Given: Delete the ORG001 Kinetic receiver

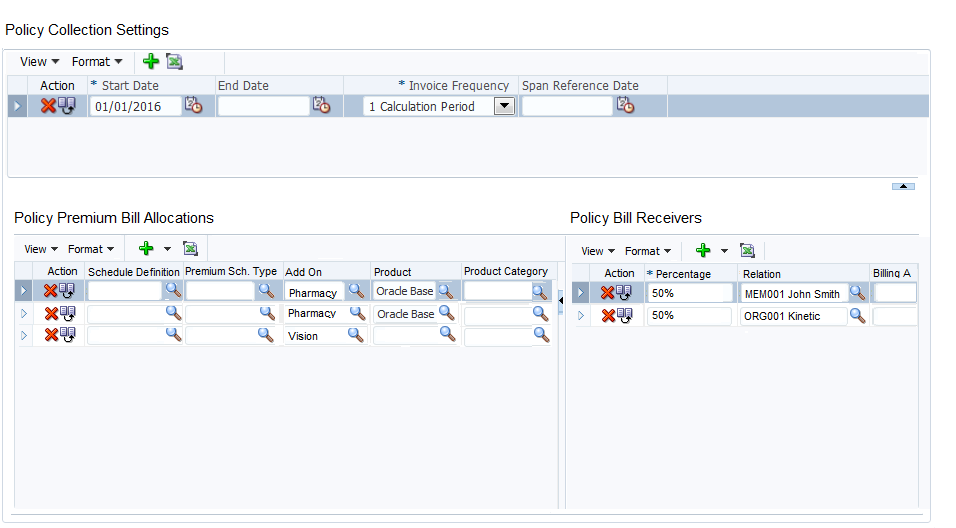Looking at the screenshot, I should [608, 315].
